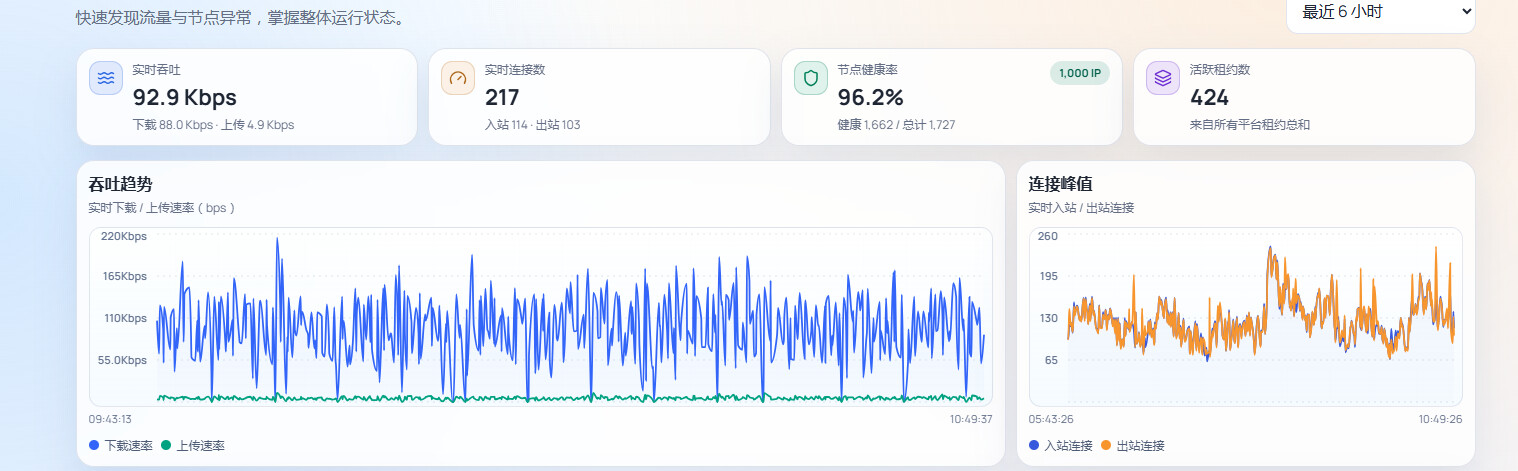
Task: Toggle the 入站连接 legend series
Action: tap(1061, 445)
